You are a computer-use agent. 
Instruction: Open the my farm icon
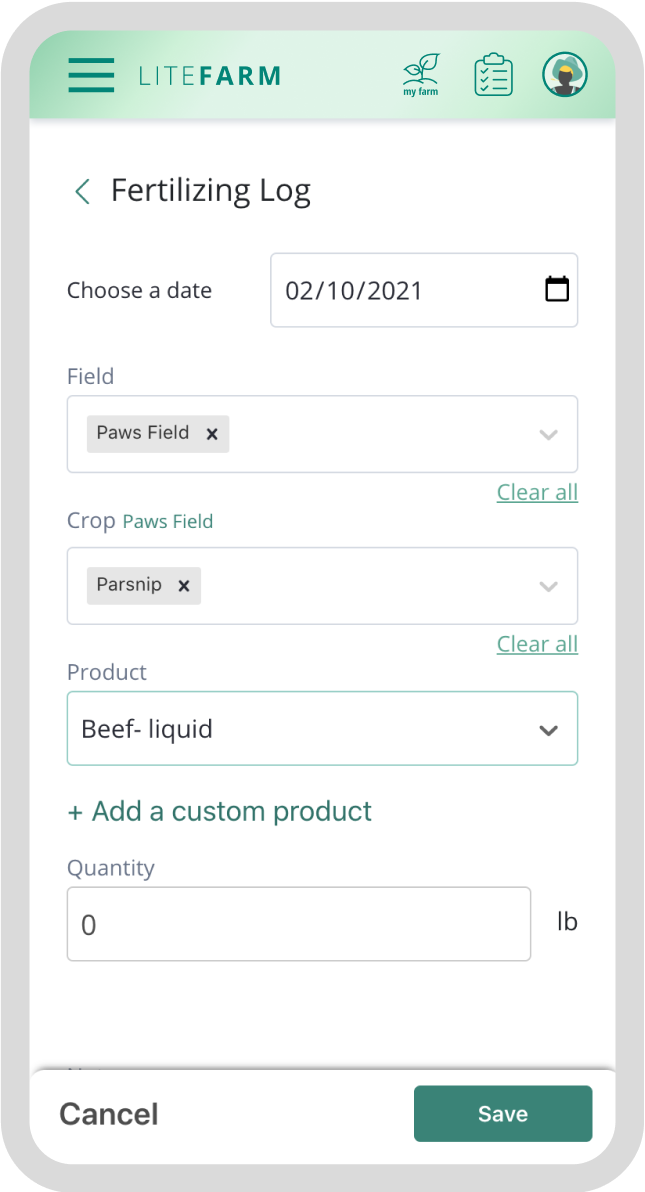coord(421,75)
